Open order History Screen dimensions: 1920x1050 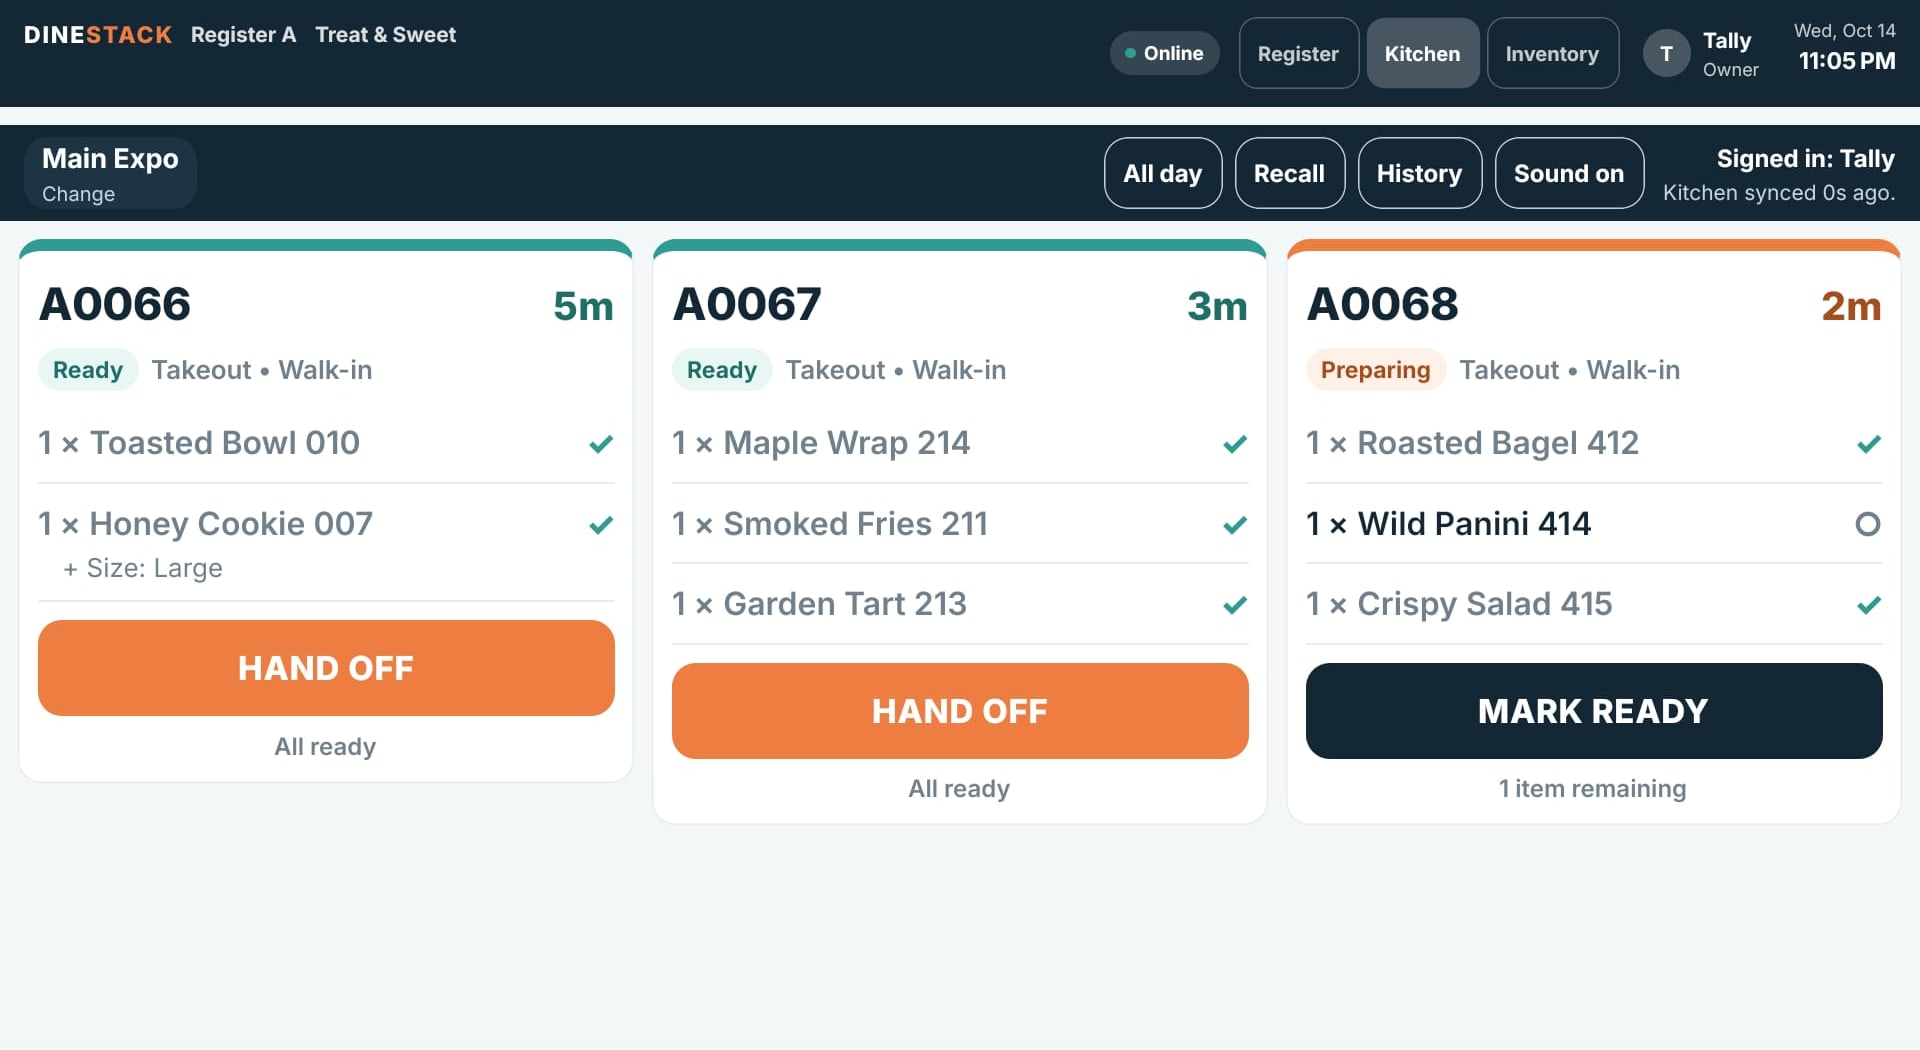(x=1419, y=173)
